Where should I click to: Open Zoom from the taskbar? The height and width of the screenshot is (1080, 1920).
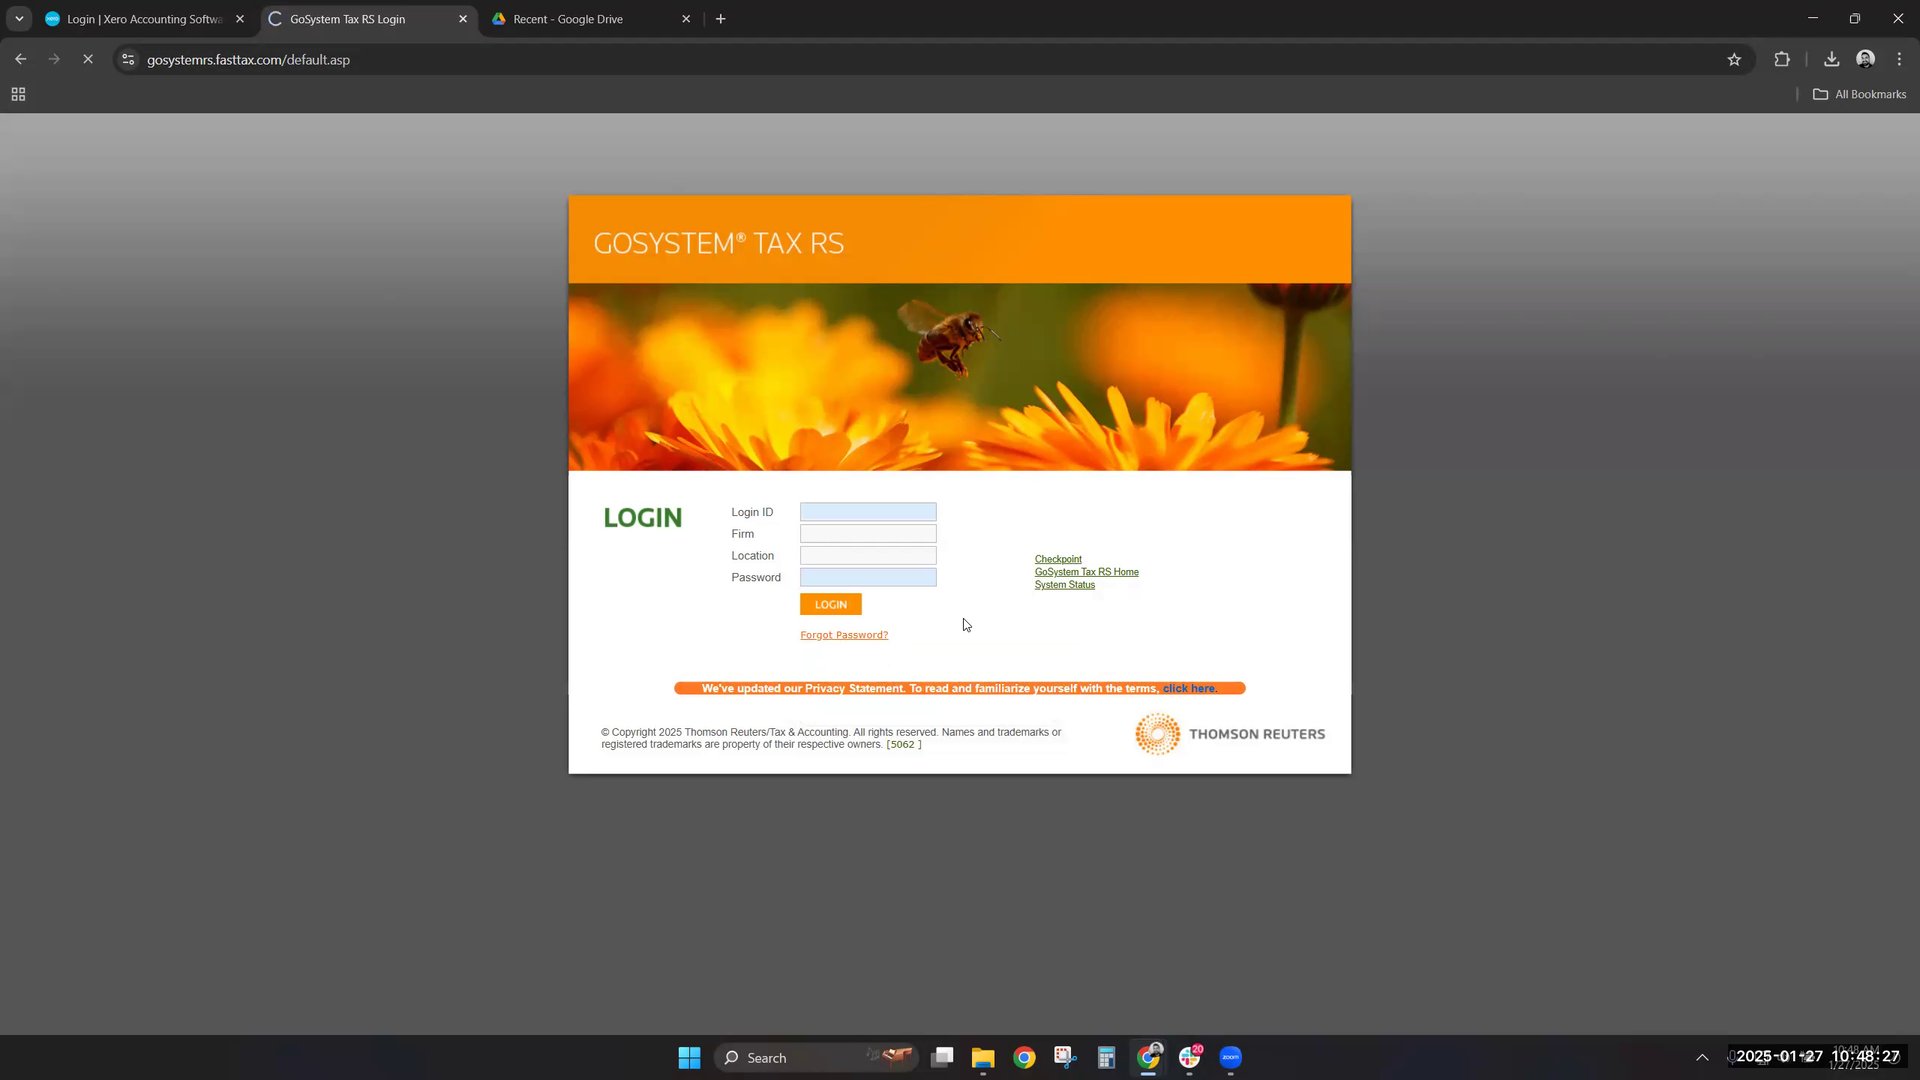pyautogui.click(x=1230, y=1058)
